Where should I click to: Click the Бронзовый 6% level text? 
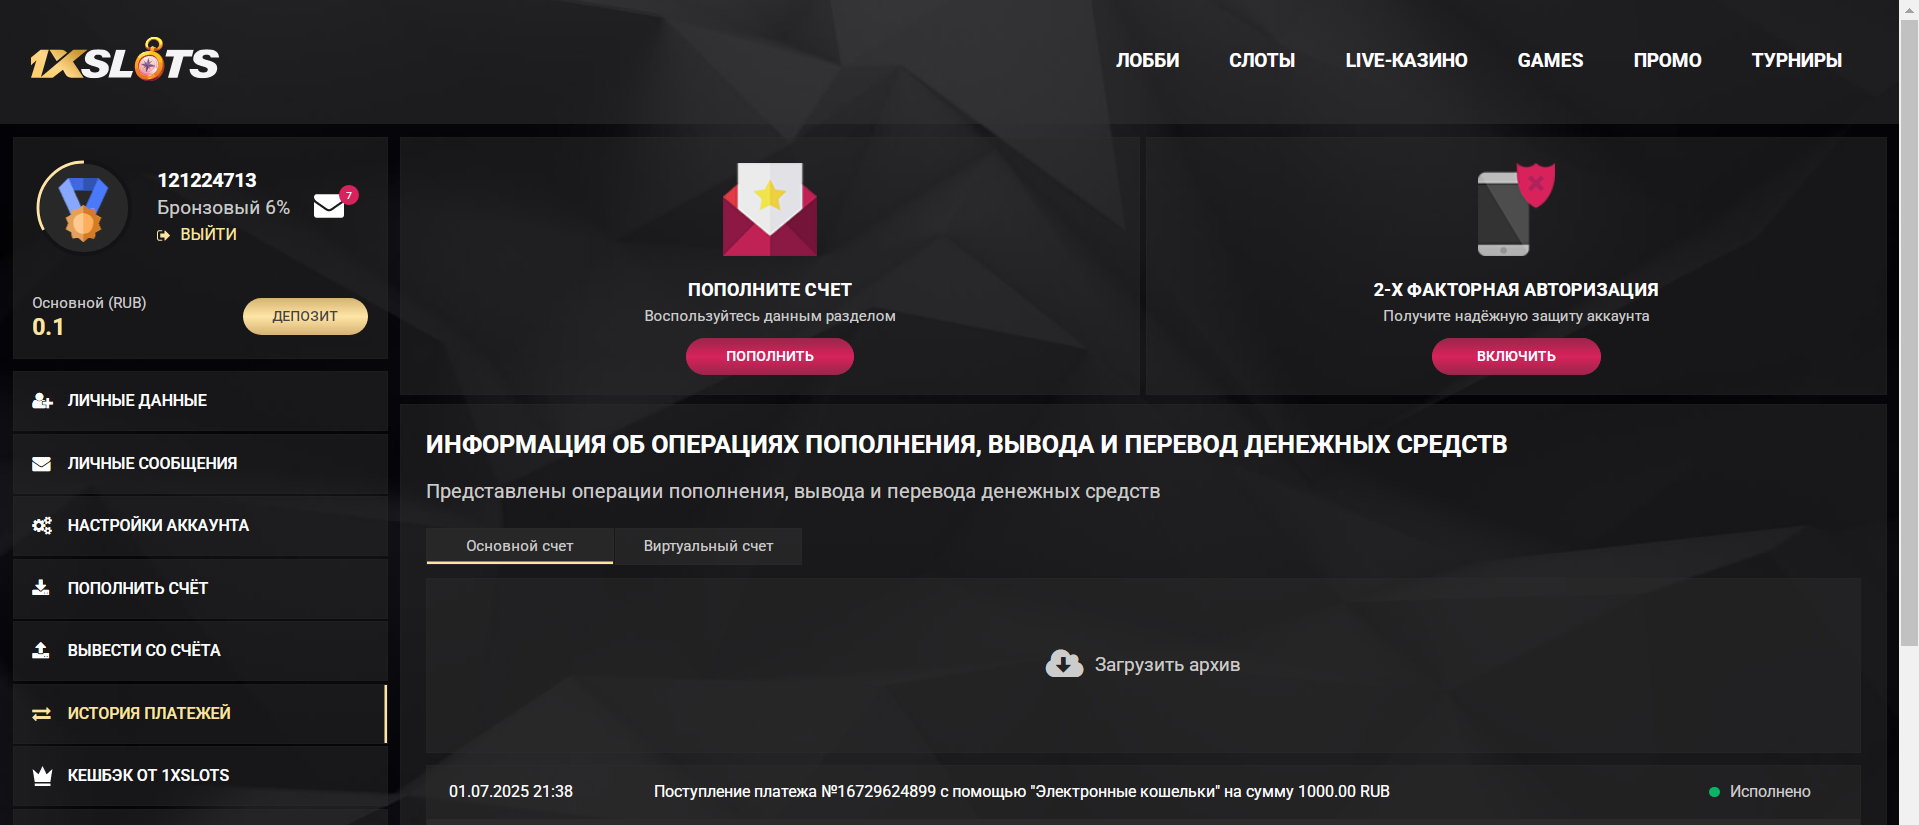pos(223,207)
